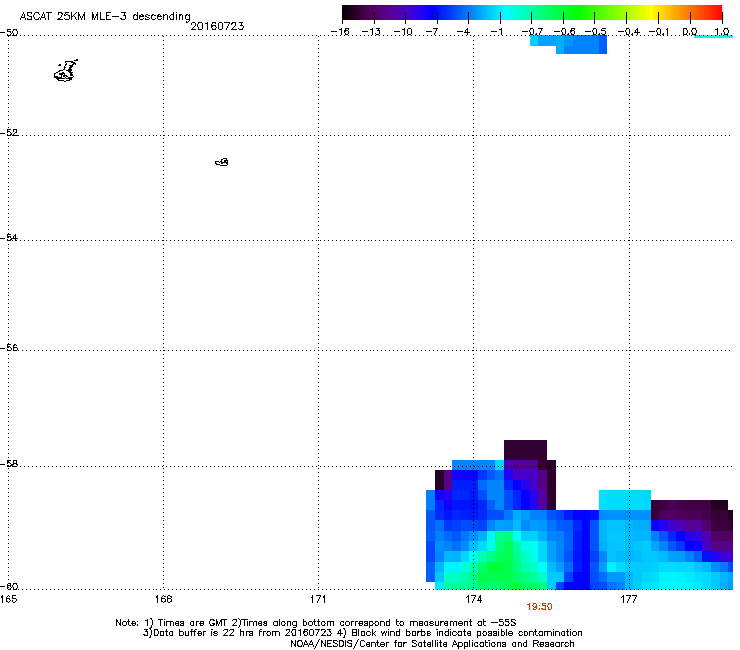Click the red 19:50 pass time label

[539, 607]
